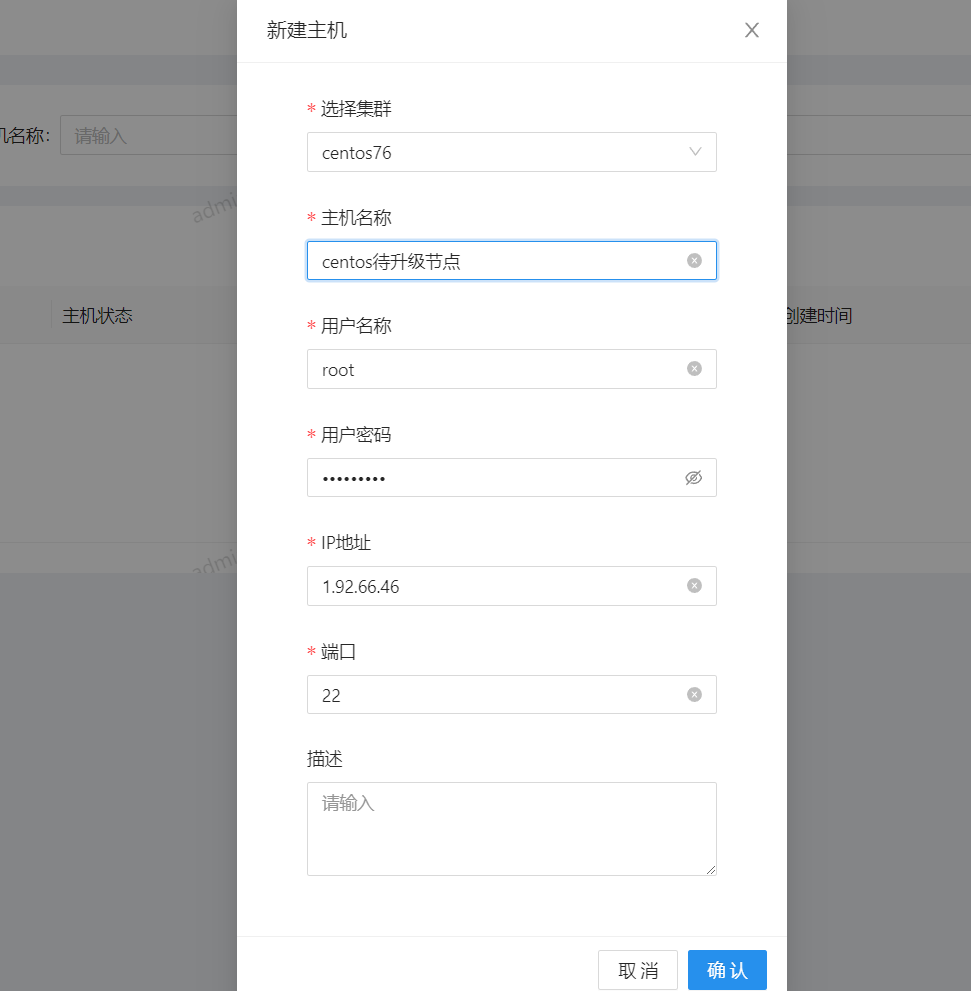Select the IP地址 input field
Screen dimensions: 971x991
500,586
